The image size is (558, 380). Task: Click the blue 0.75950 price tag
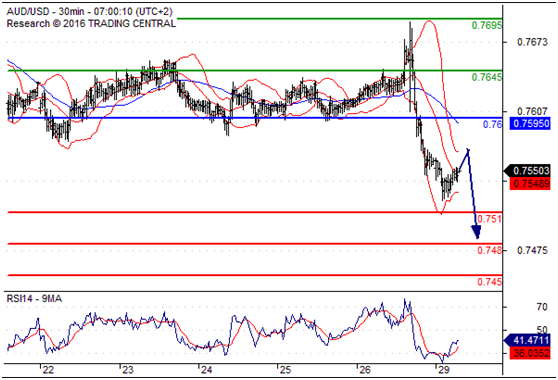point(530,124)
